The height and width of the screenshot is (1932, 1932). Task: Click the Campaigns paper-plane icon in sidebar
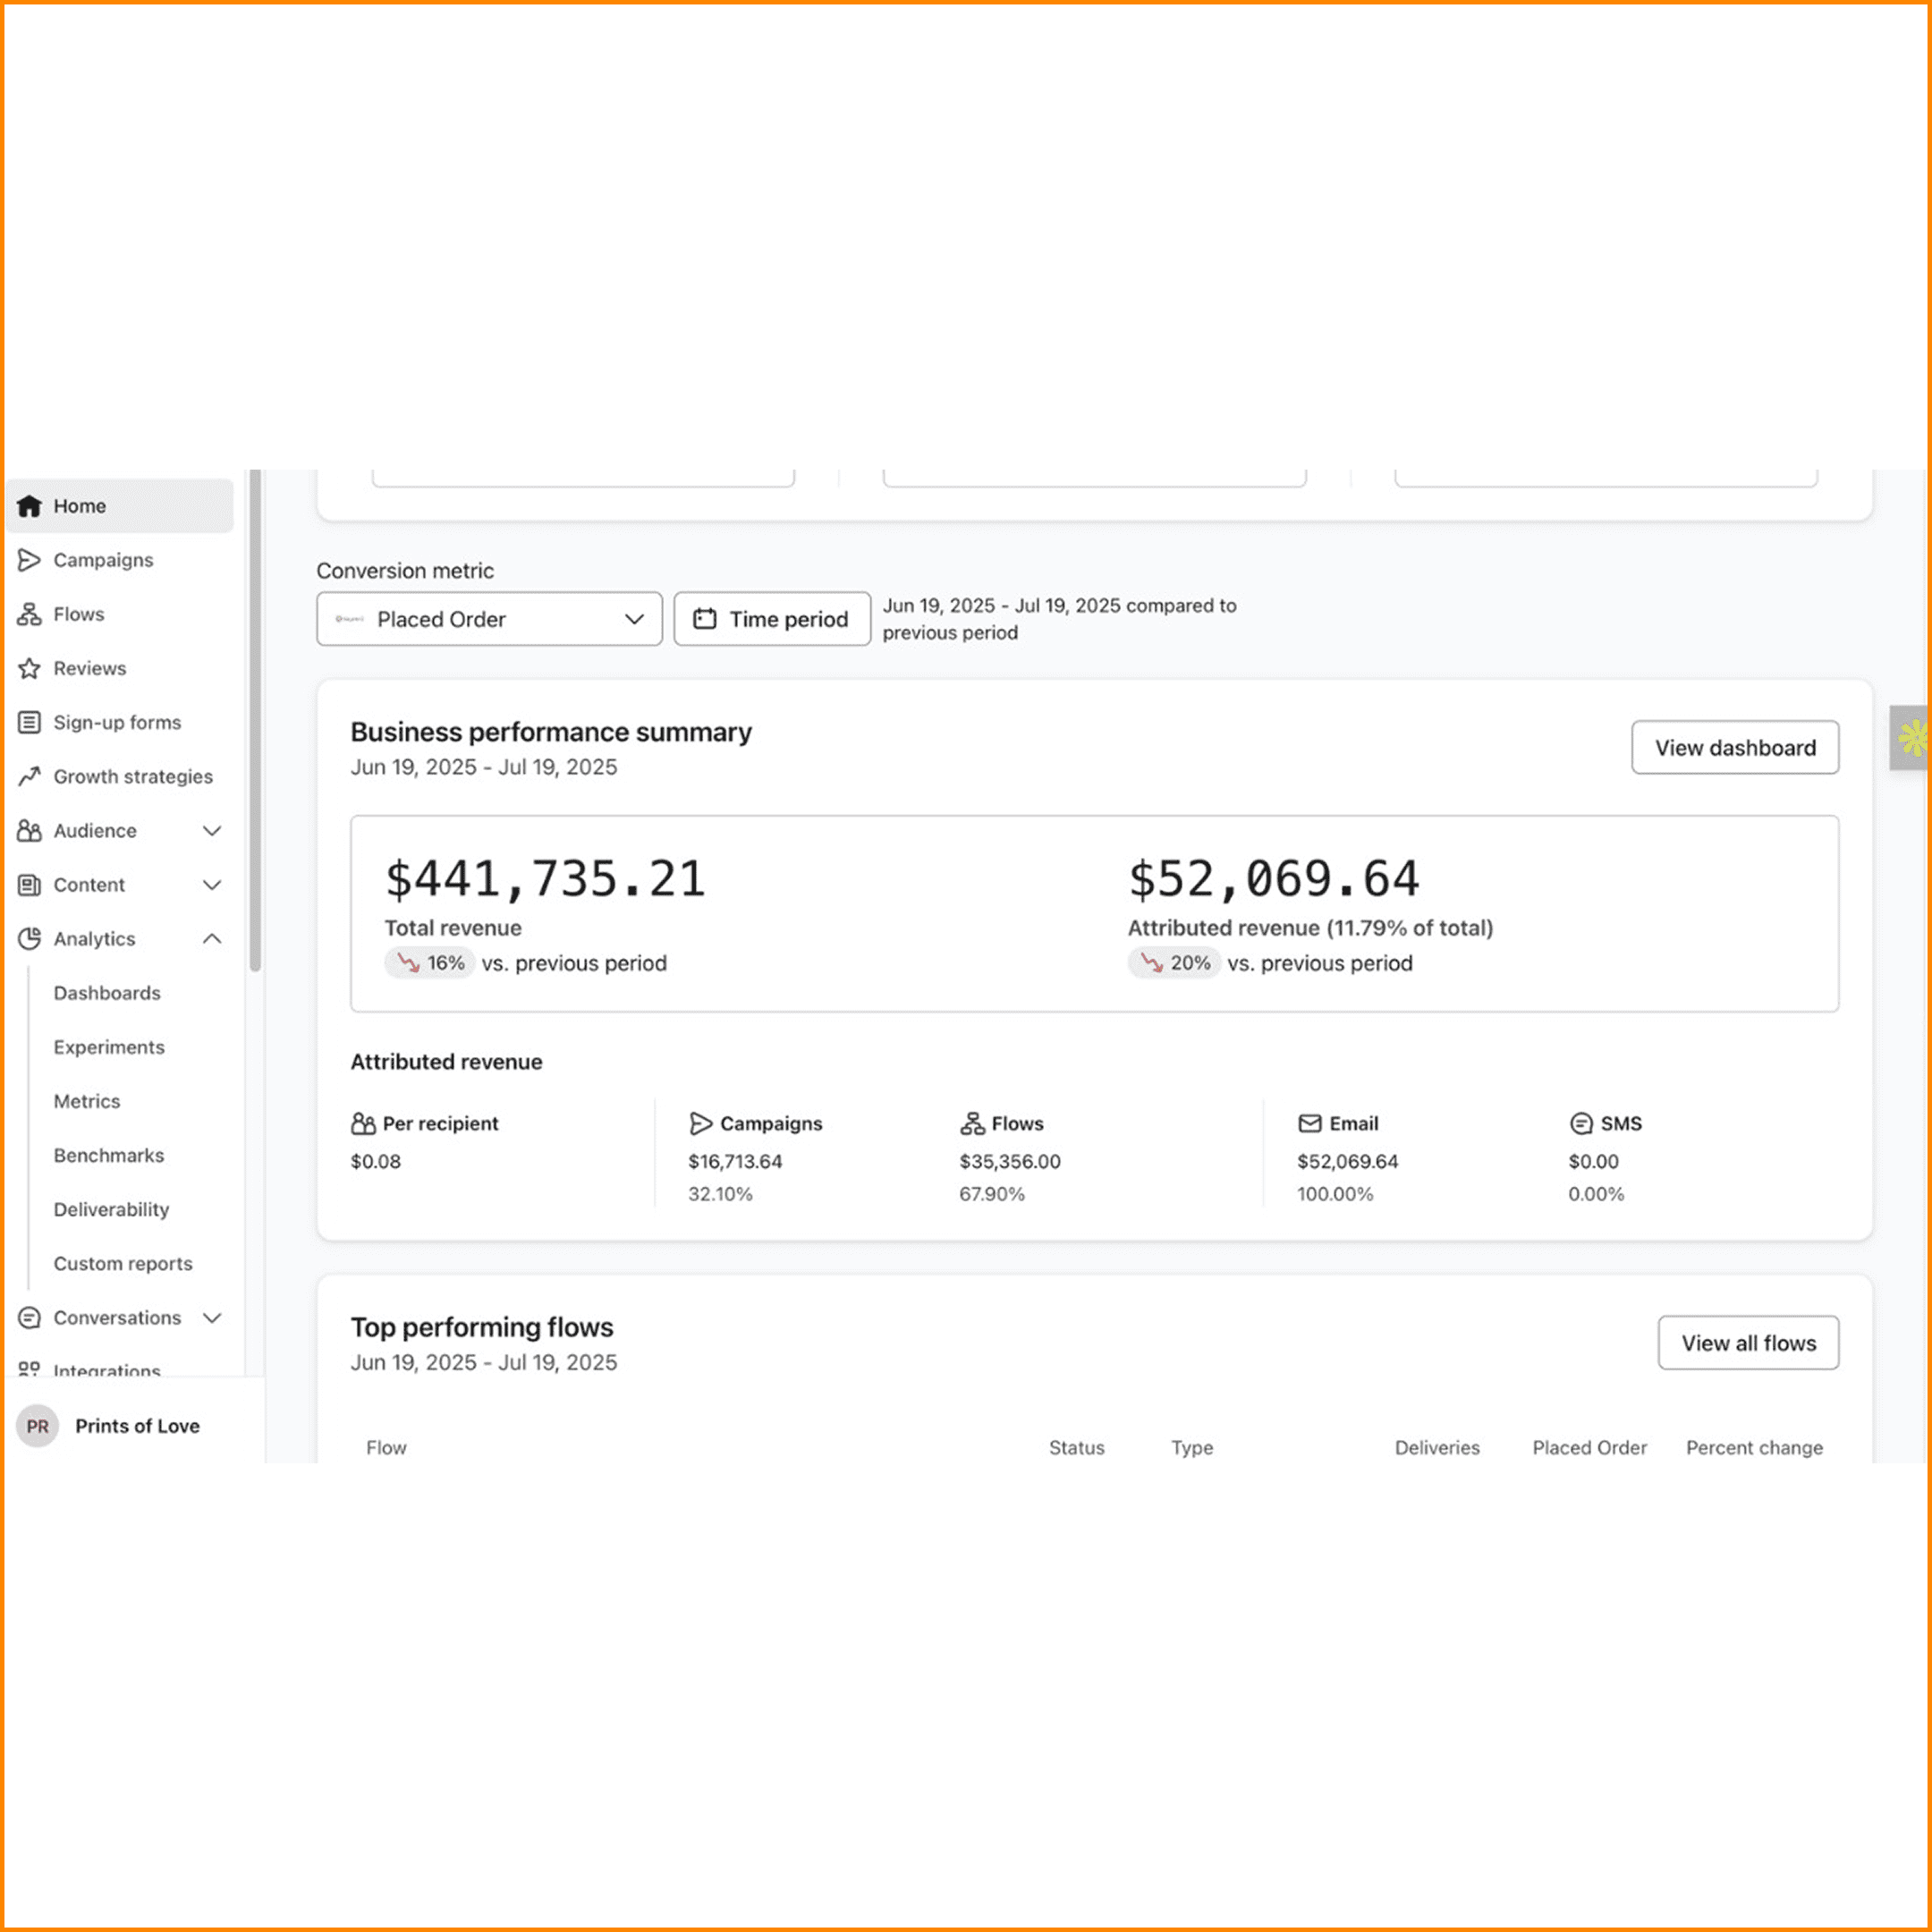pyautogui.click(x=29, y=560)
